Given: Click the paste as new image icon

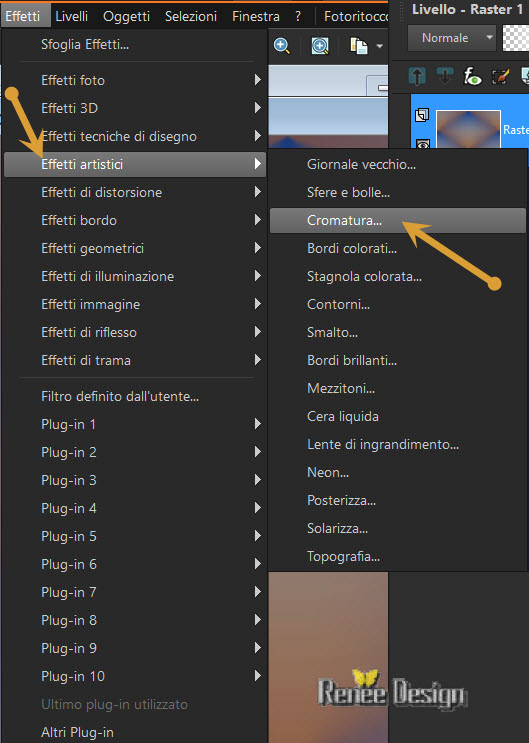Looking at the screenshot, I should pos(358,46).
